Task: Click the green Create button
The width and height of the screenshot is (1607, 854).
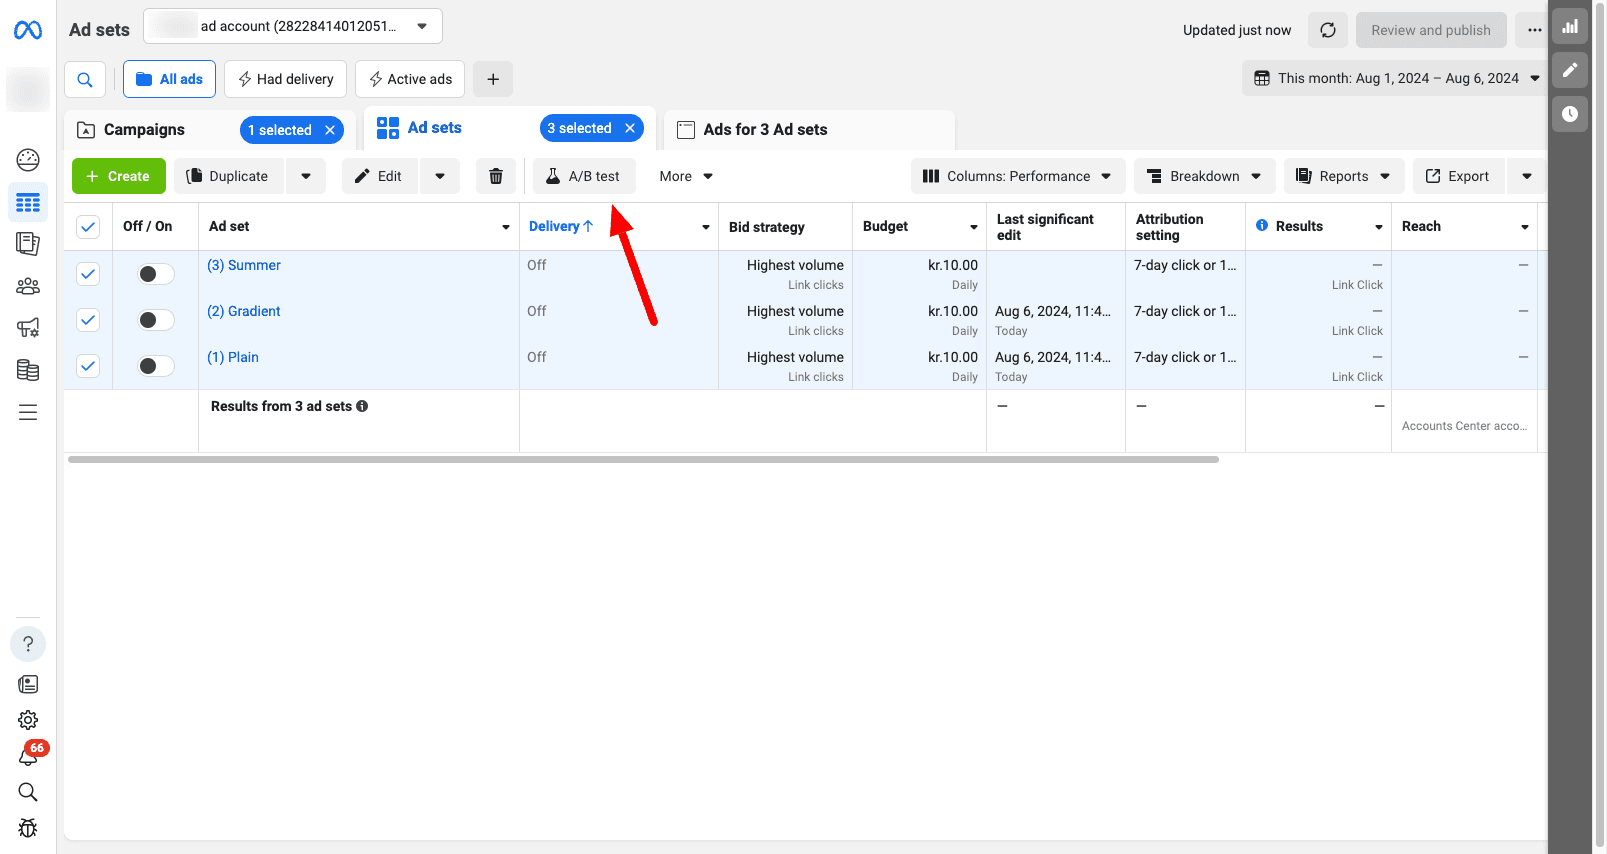Action: pyautogui.click(x=118, y=176)
